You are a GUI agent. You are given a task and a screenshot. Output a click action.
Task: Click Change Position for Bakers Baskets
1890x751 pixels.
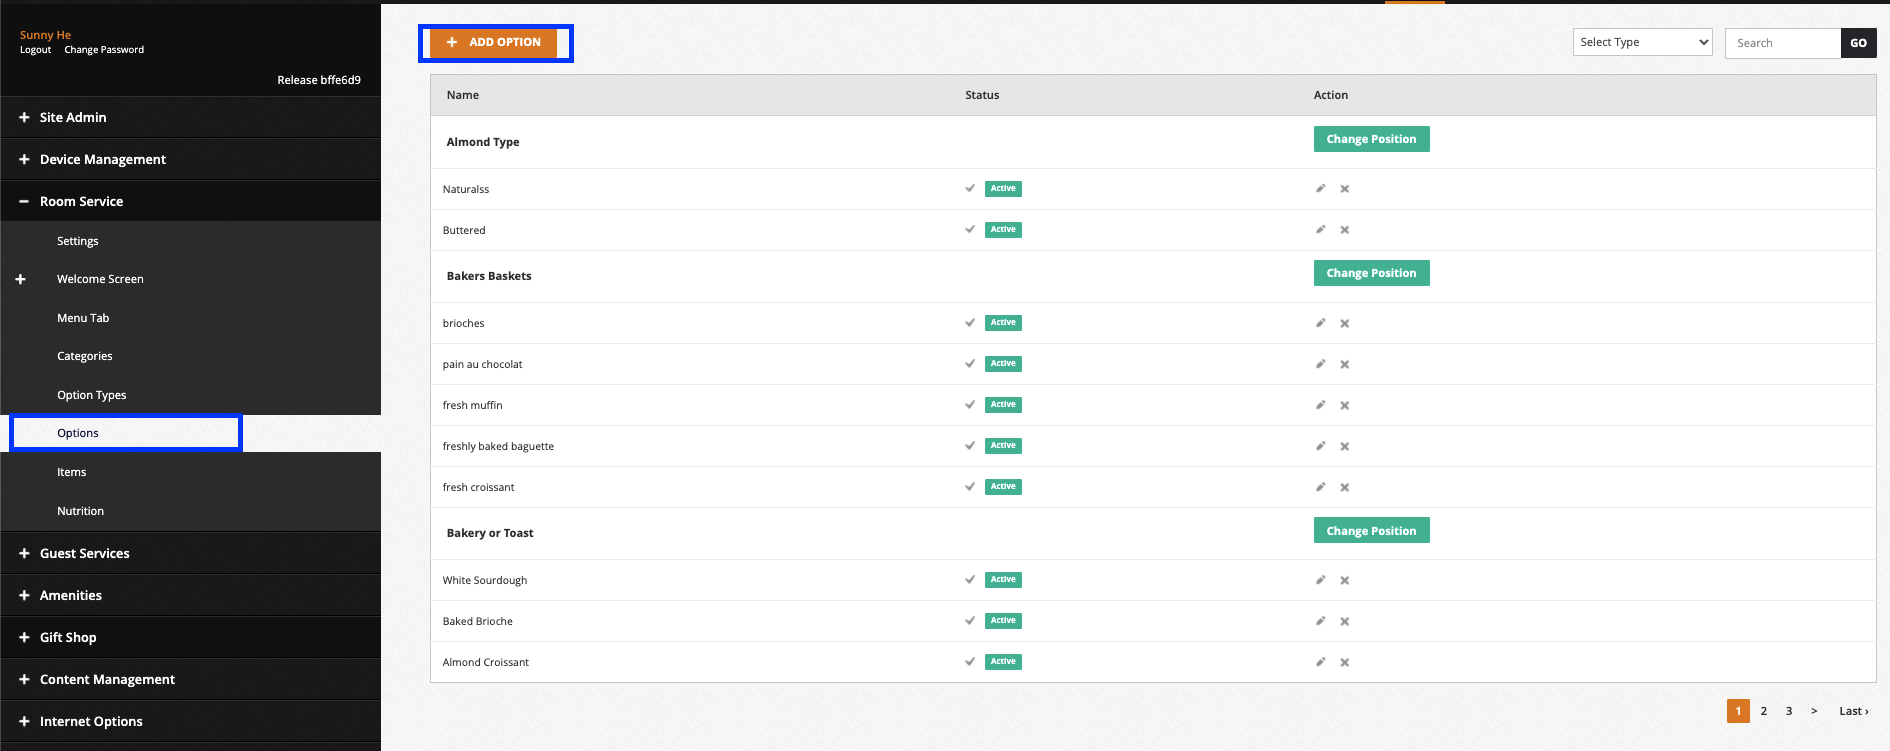point(1371,273)
